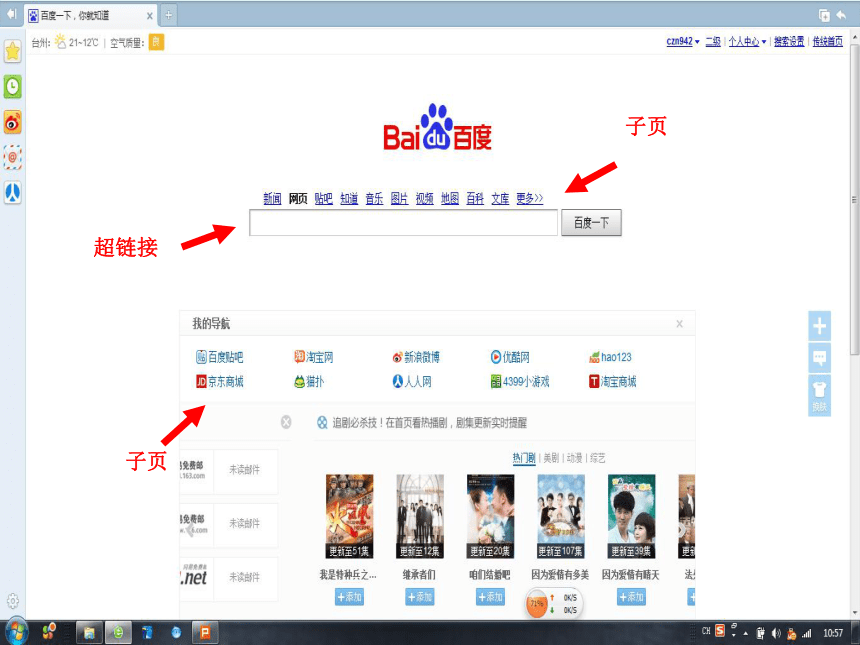860x645 pixels.
Task: Select the 热门剧 tab
Action: (524, 458)
